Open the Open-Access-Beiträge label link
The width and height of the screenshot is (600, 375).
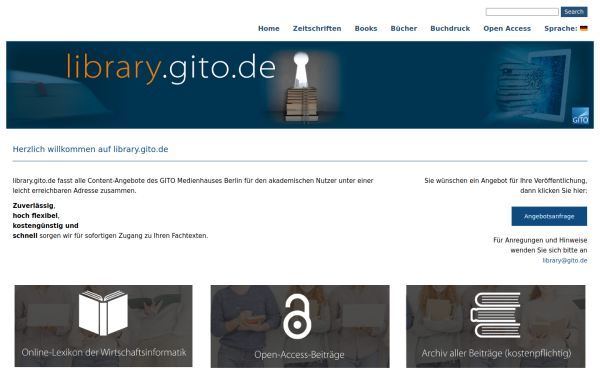[x=299, y=355]
